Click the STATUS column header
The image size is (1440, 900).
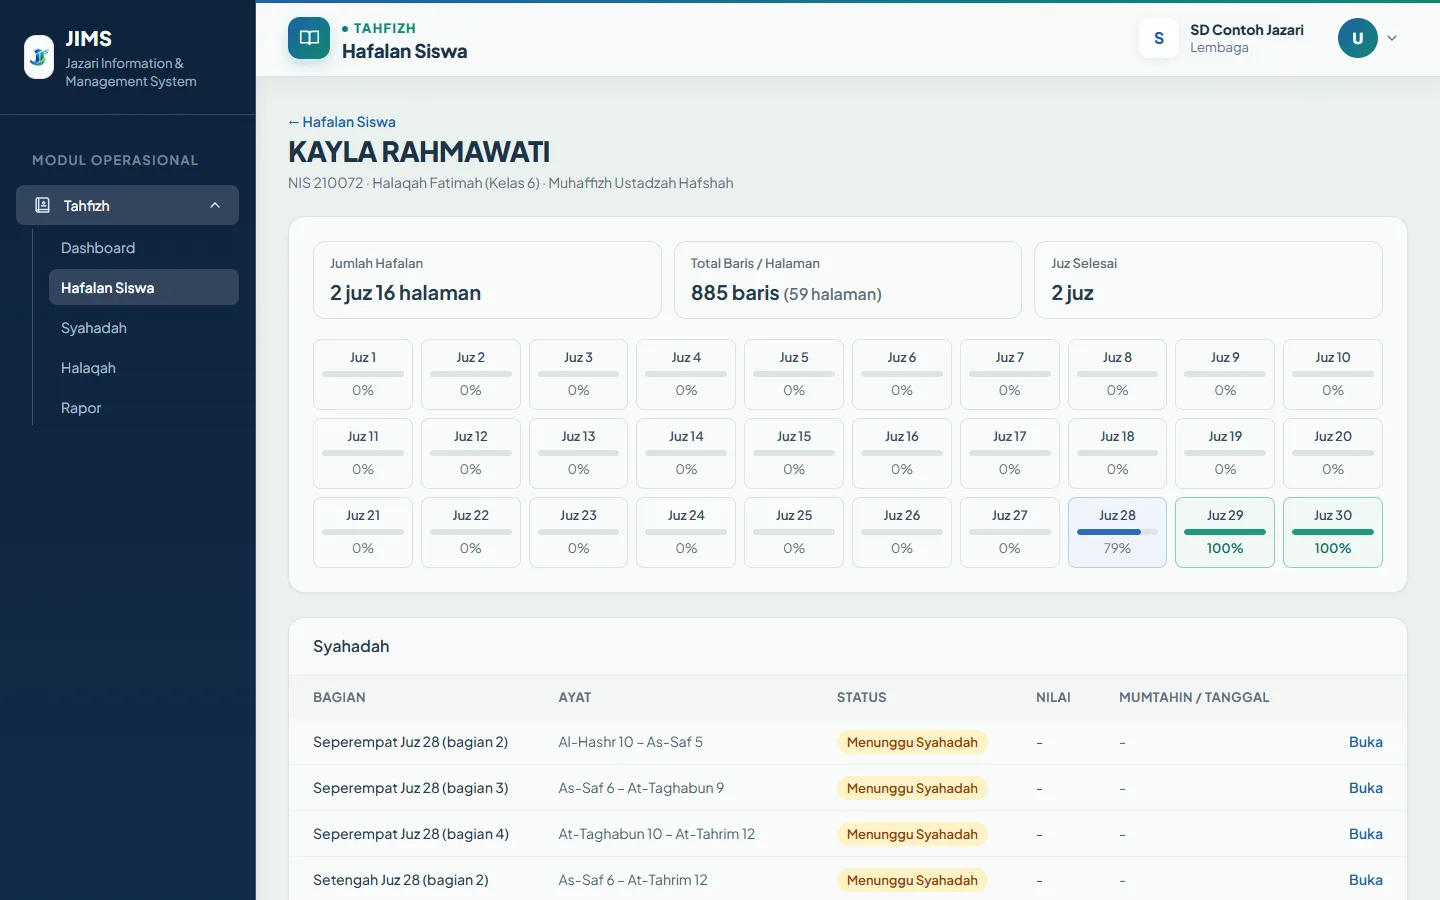coord(862,697)
